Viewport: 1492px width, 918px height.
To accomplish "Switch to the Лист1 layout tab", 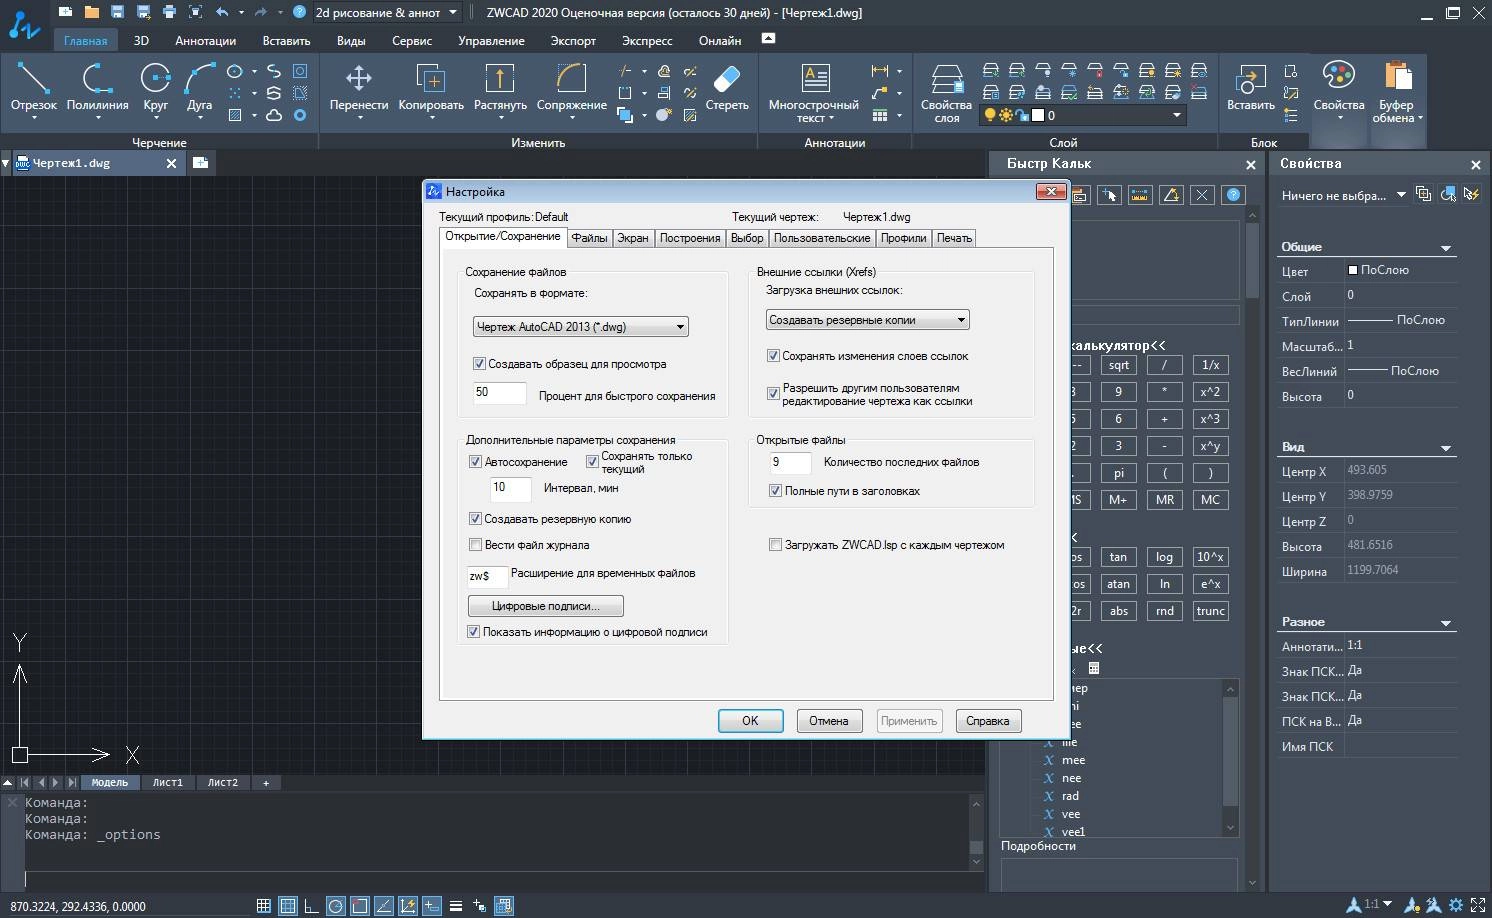I will (167, 782).
